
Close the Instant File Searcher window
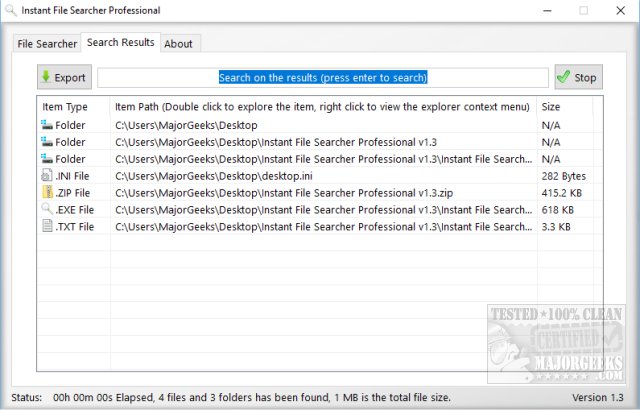pyautogui.click(x=620, y=10)
